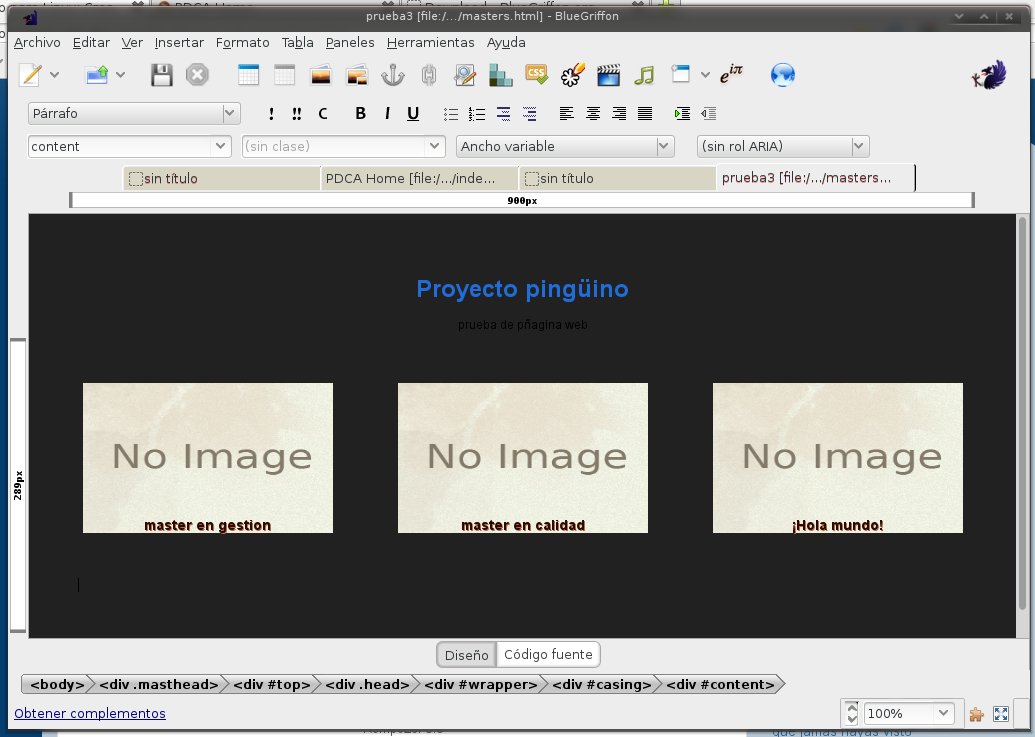
Task: Click the add-ons puzzle piece icon
Action: [976, 714]
